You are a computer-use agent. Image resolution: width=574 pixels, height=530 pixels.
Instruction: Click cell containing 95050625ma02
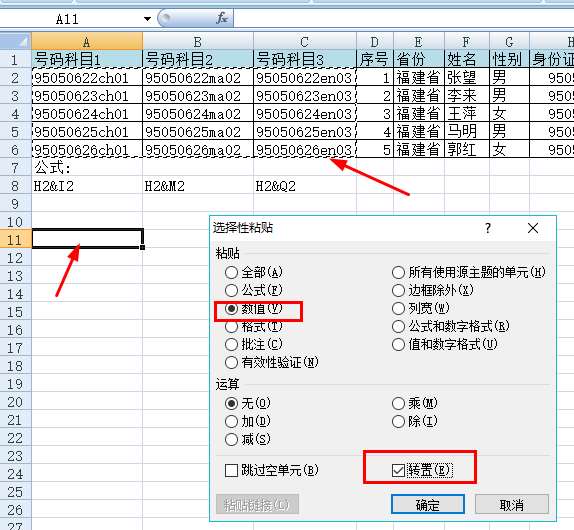coord(198,131)
